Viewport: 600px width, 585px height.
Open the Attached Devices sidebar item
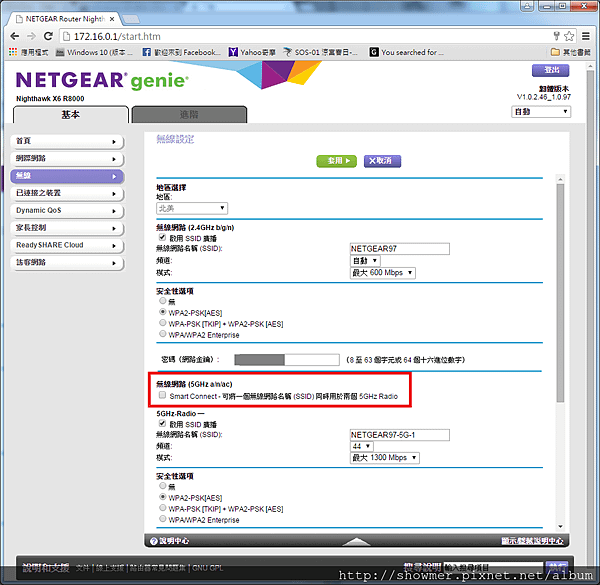coord(67,194)
